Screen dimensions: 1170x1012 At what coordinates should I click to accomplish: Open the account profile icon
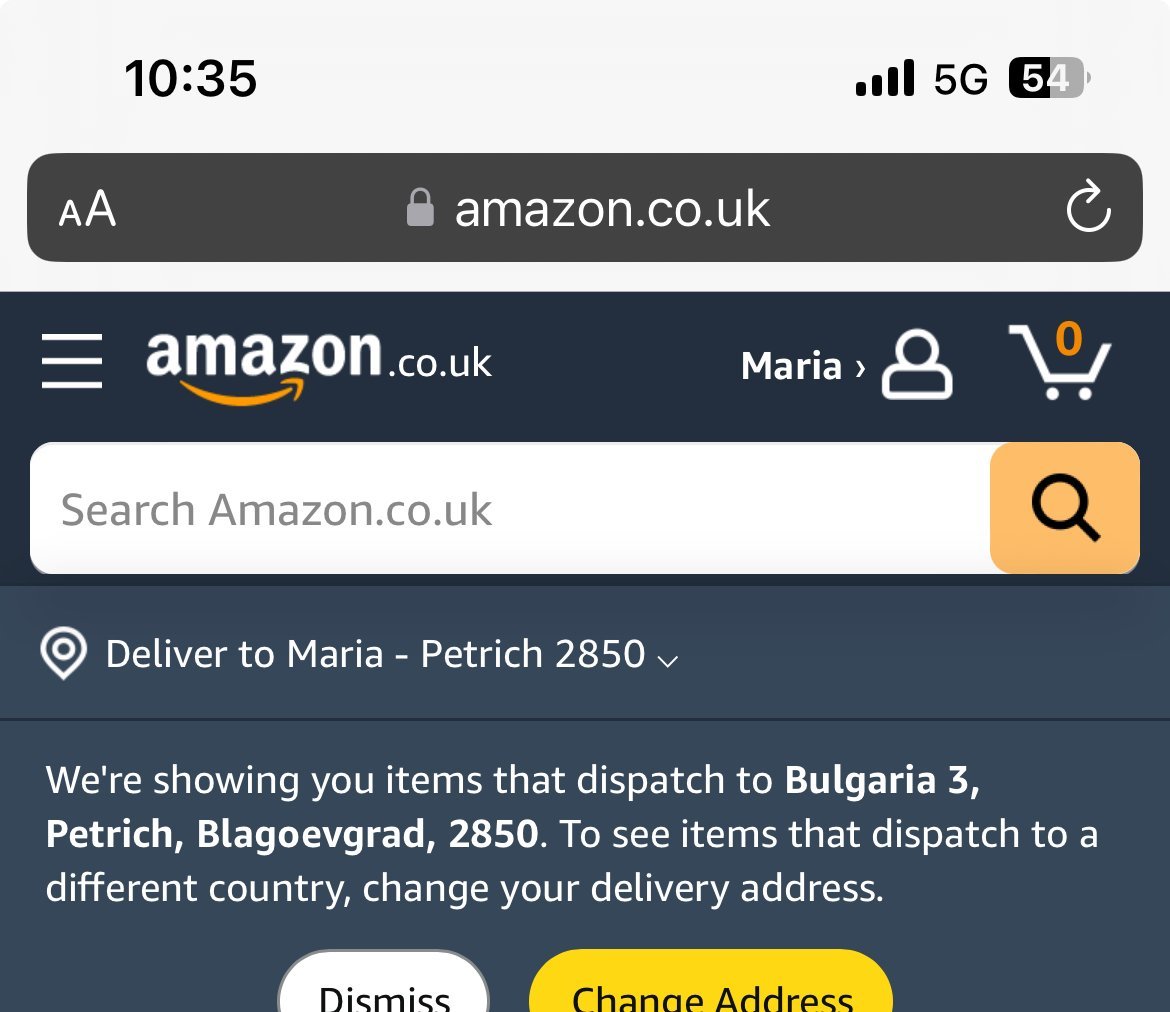pos(917,364)
